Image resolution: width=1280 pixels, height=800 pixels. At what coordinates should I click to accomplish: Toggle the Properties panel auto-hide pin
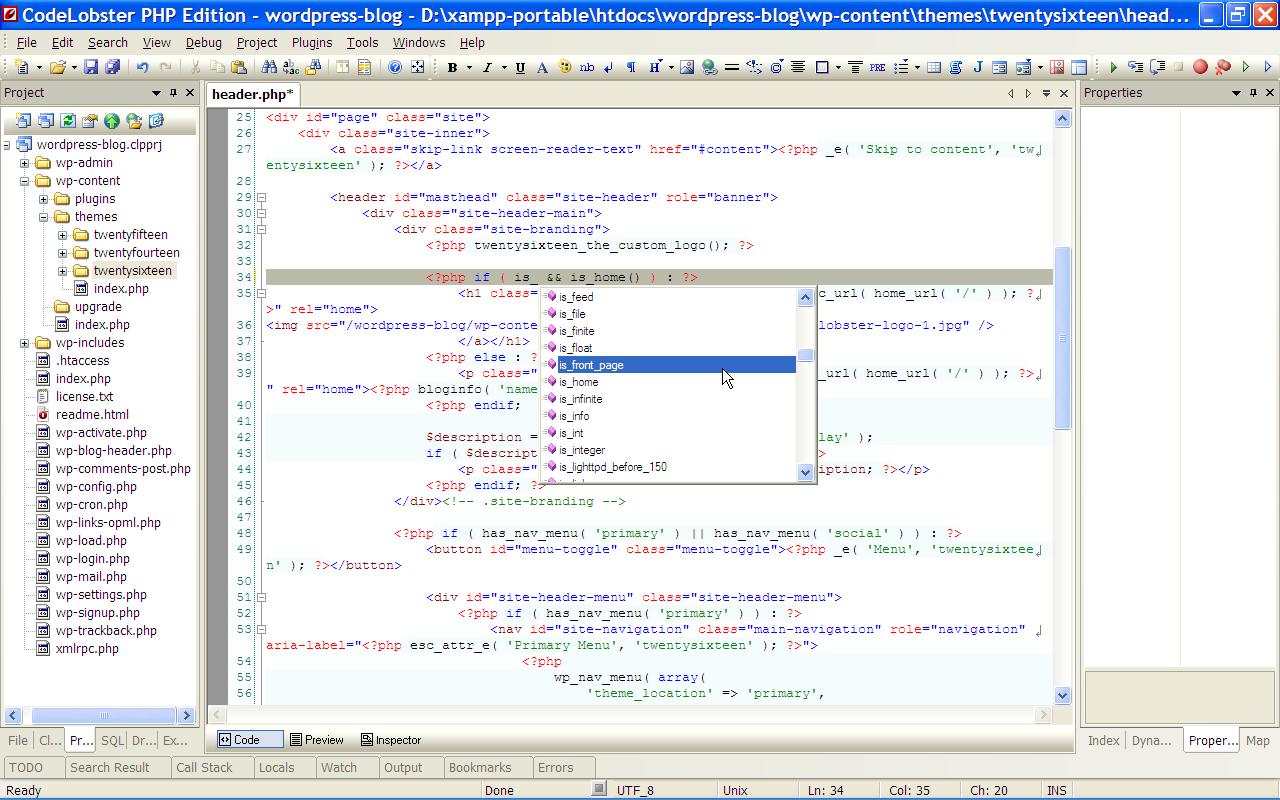[1253, 92]
